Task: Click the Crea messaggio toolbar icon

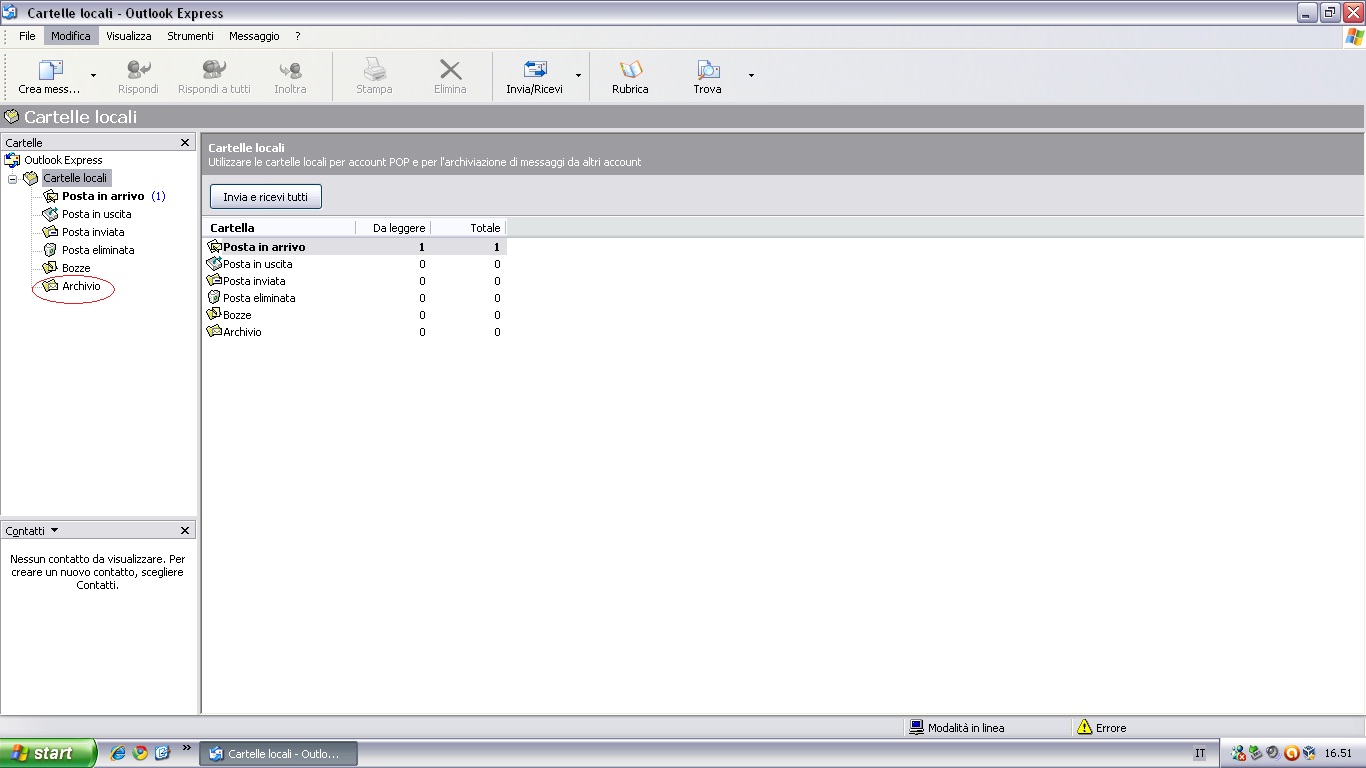Action: [50, 71]
